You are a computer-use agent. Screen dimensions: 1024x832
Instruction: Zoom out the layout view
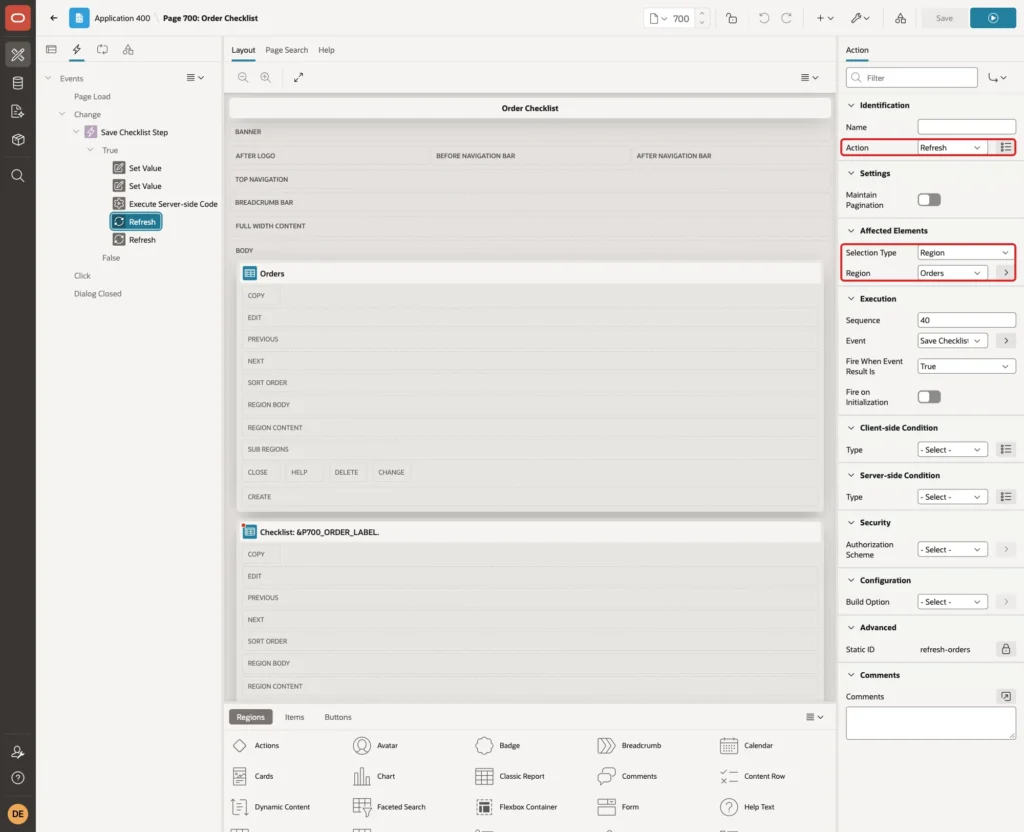point(243,77)
